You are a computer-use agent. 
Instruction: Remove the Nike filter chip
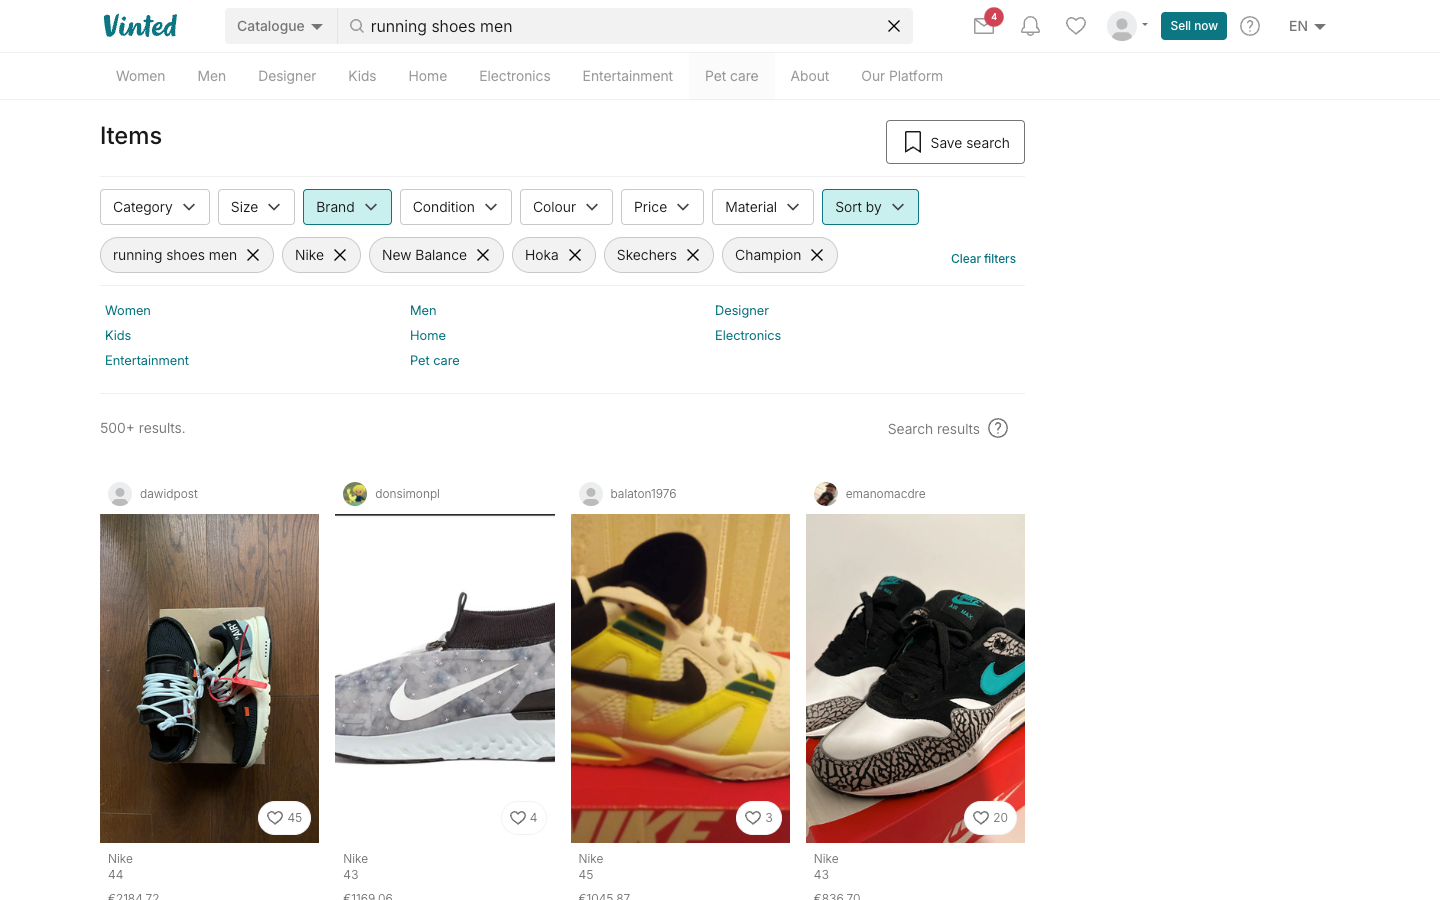(340, 255)
